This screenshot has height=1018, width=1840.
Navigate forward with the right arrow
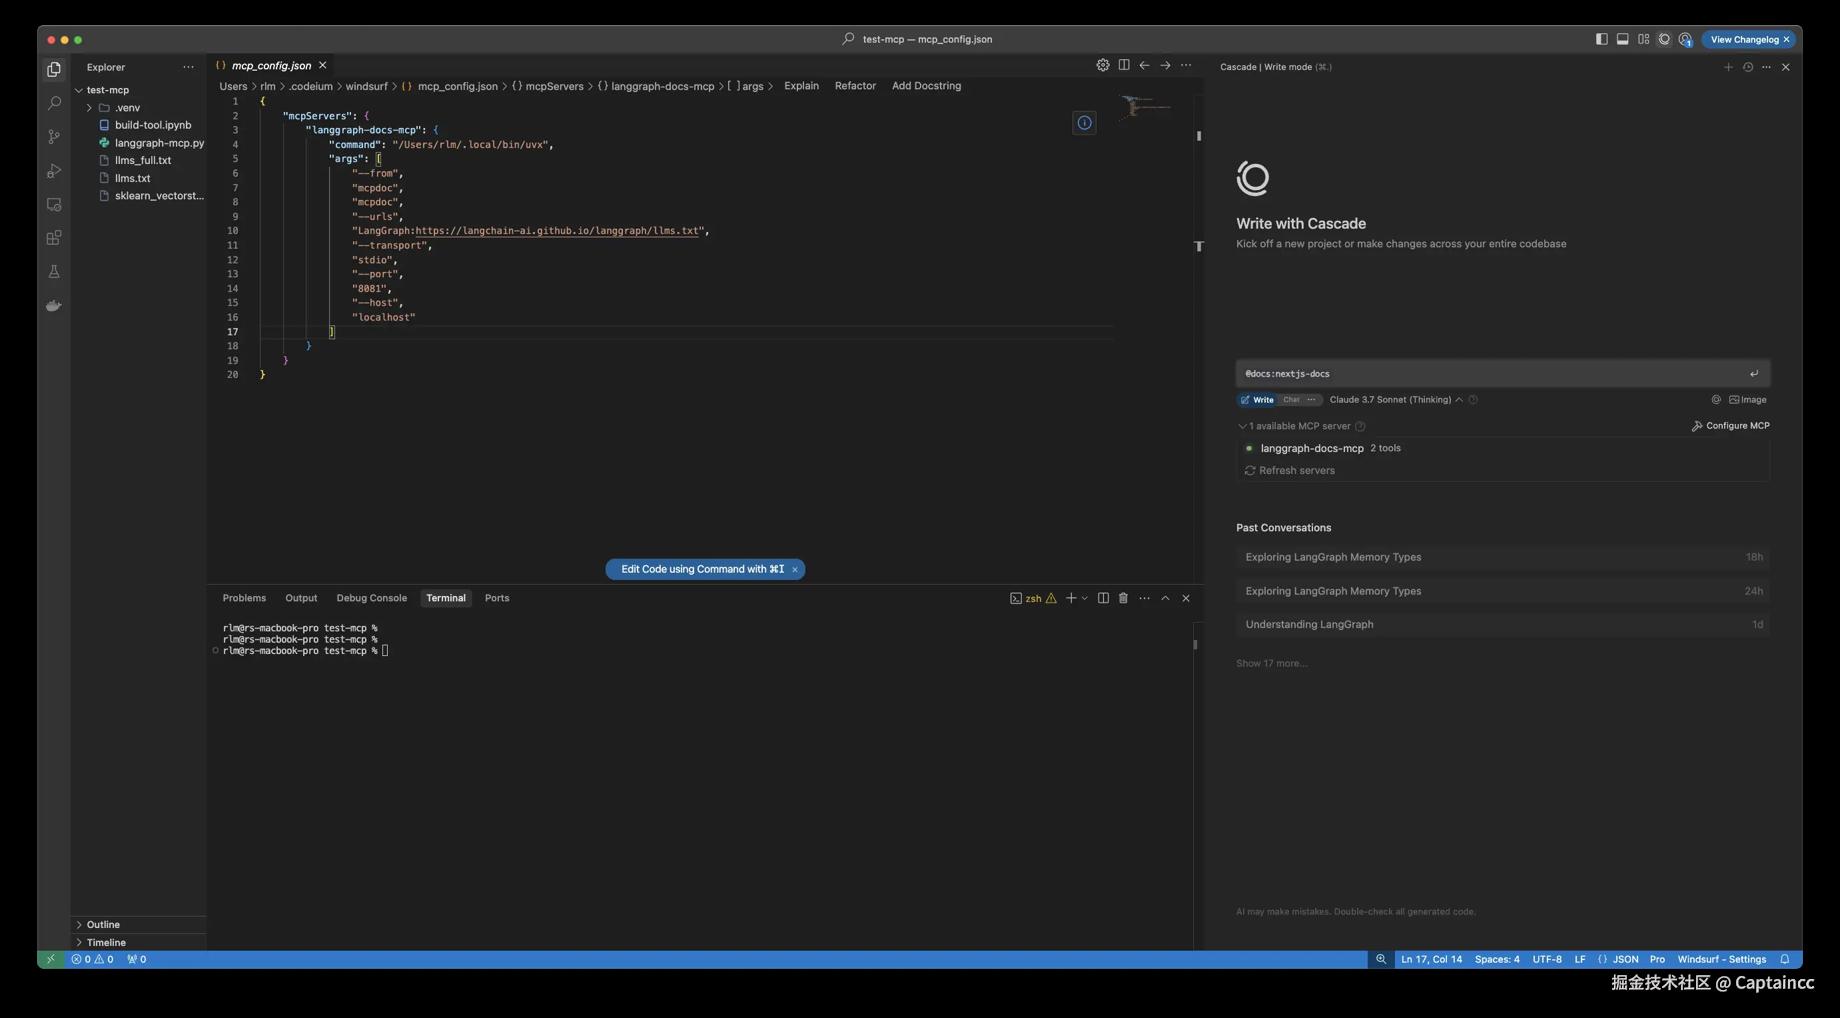[x=1165, y=65]
